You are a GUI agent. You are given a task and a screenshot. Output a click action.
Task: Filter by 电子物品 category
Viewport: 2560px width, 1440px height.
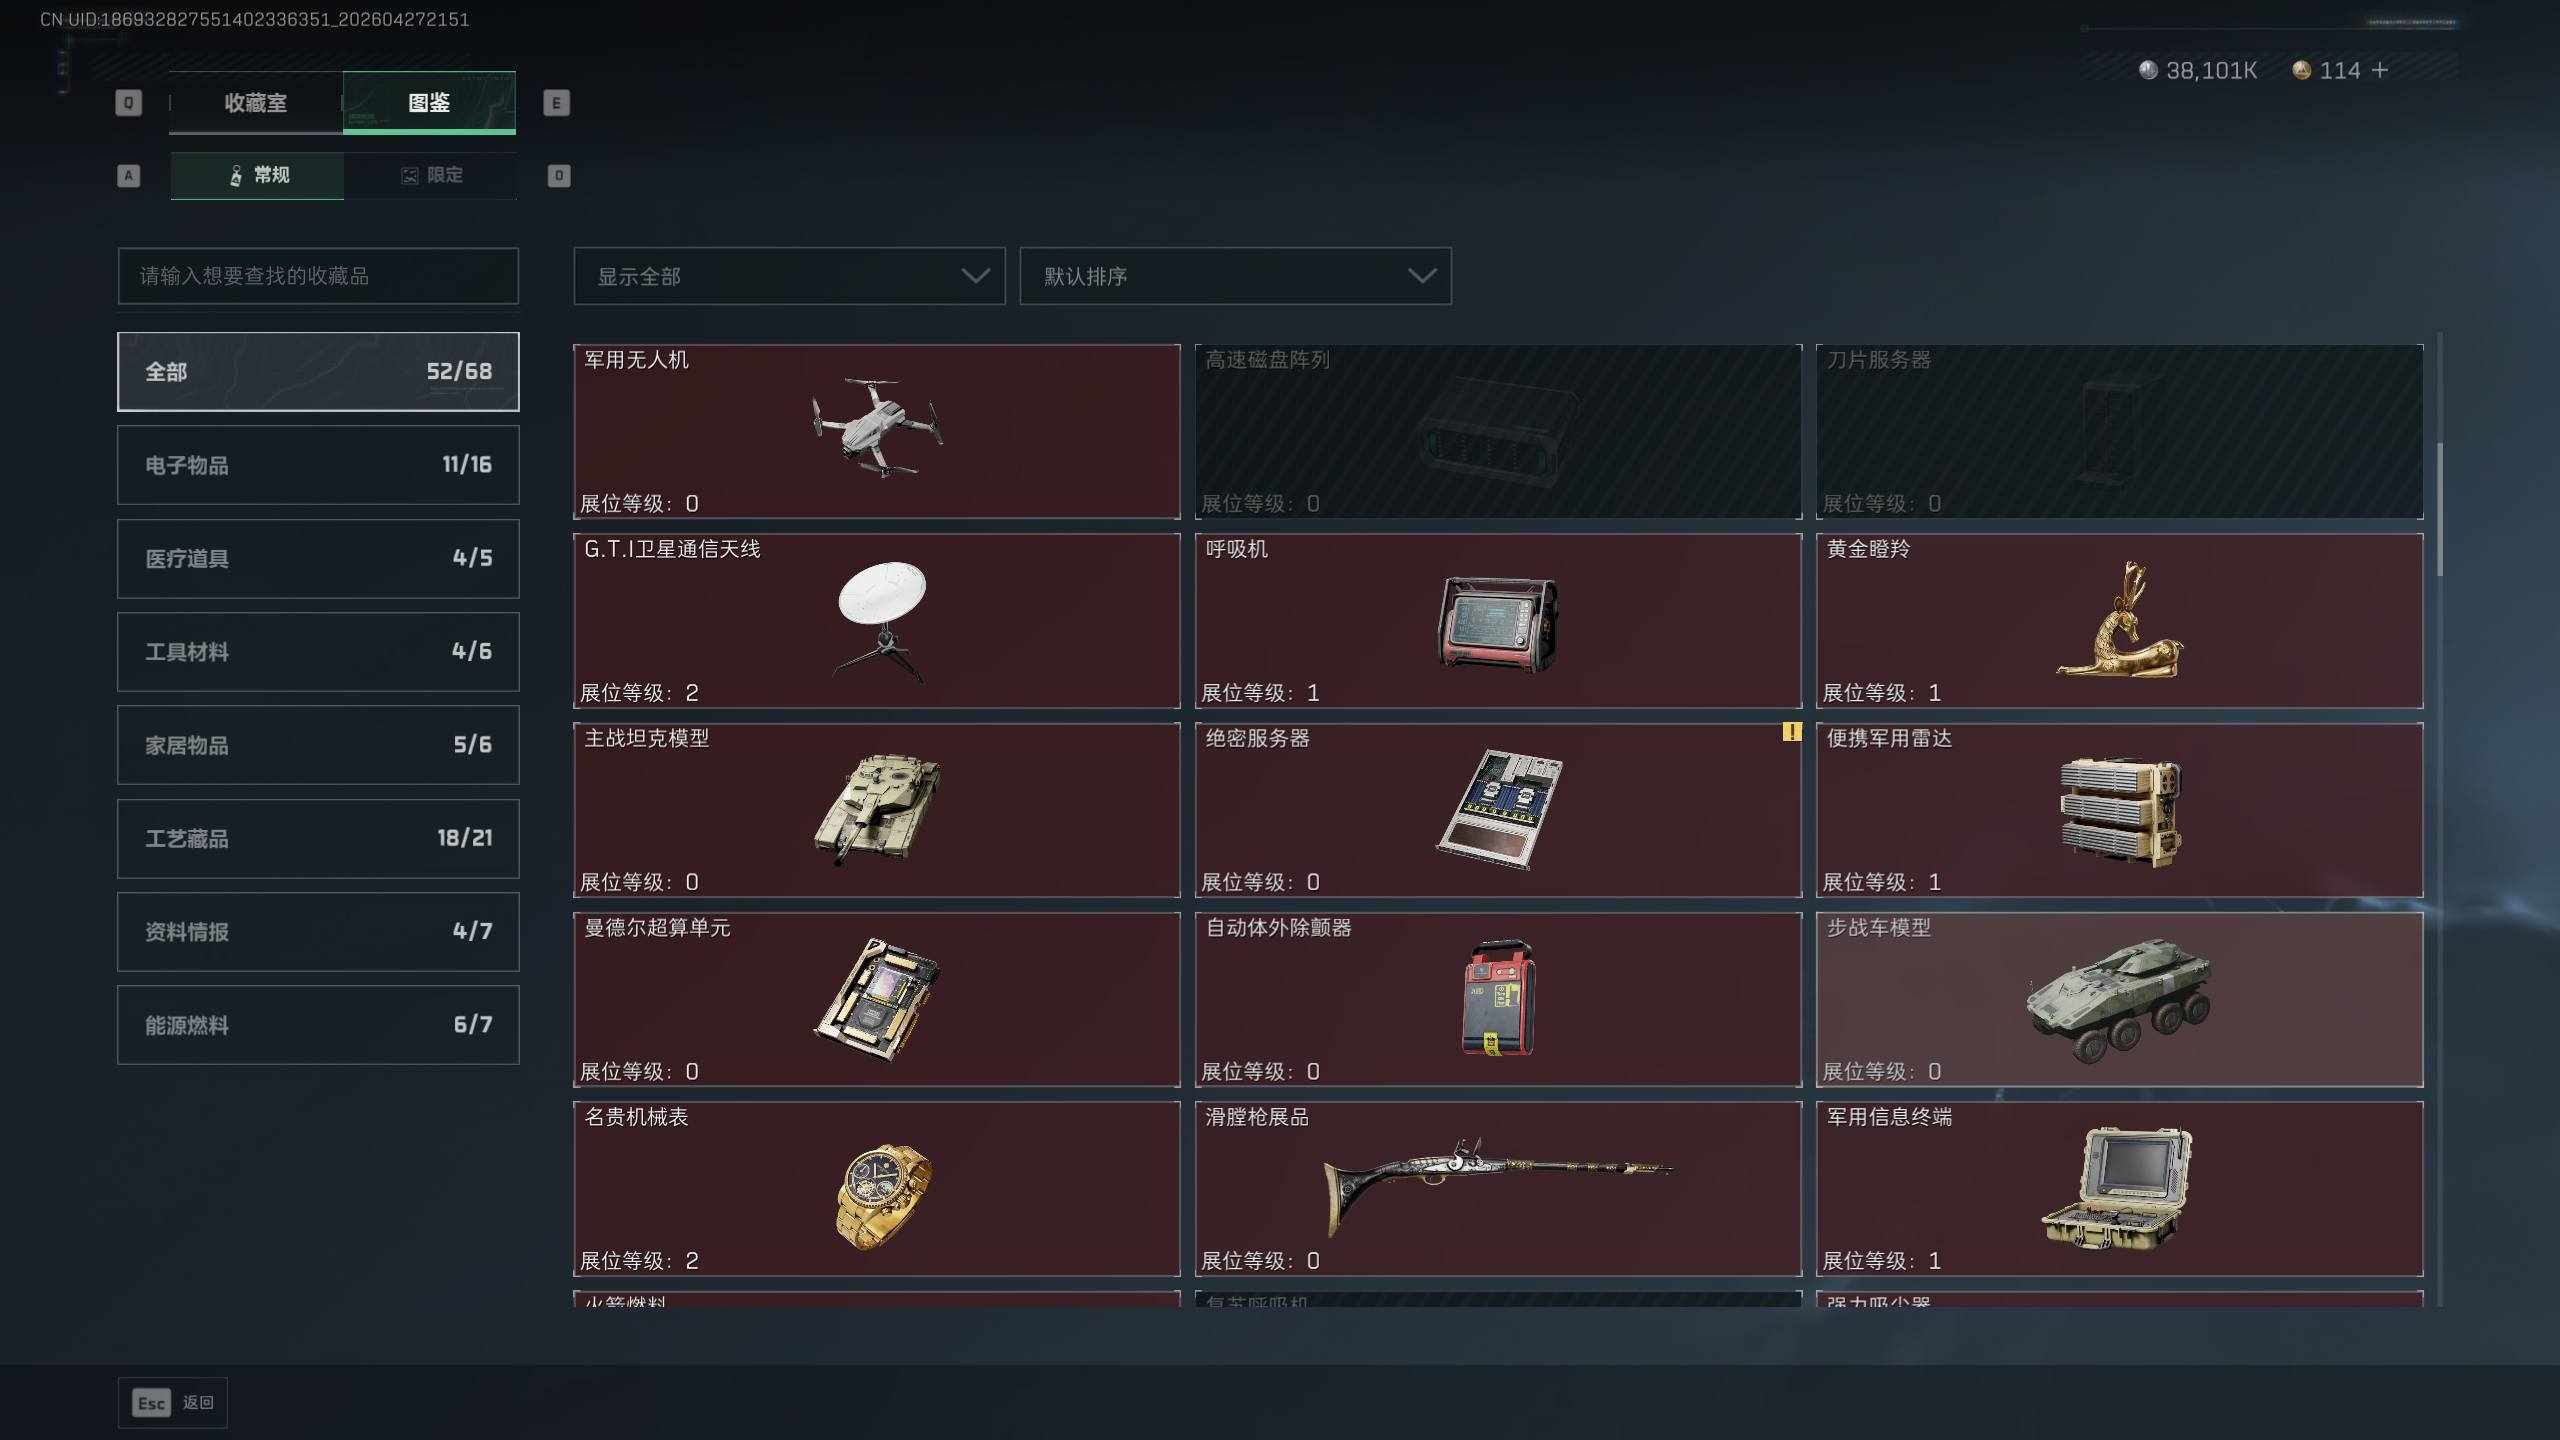(x=318, y=465)
